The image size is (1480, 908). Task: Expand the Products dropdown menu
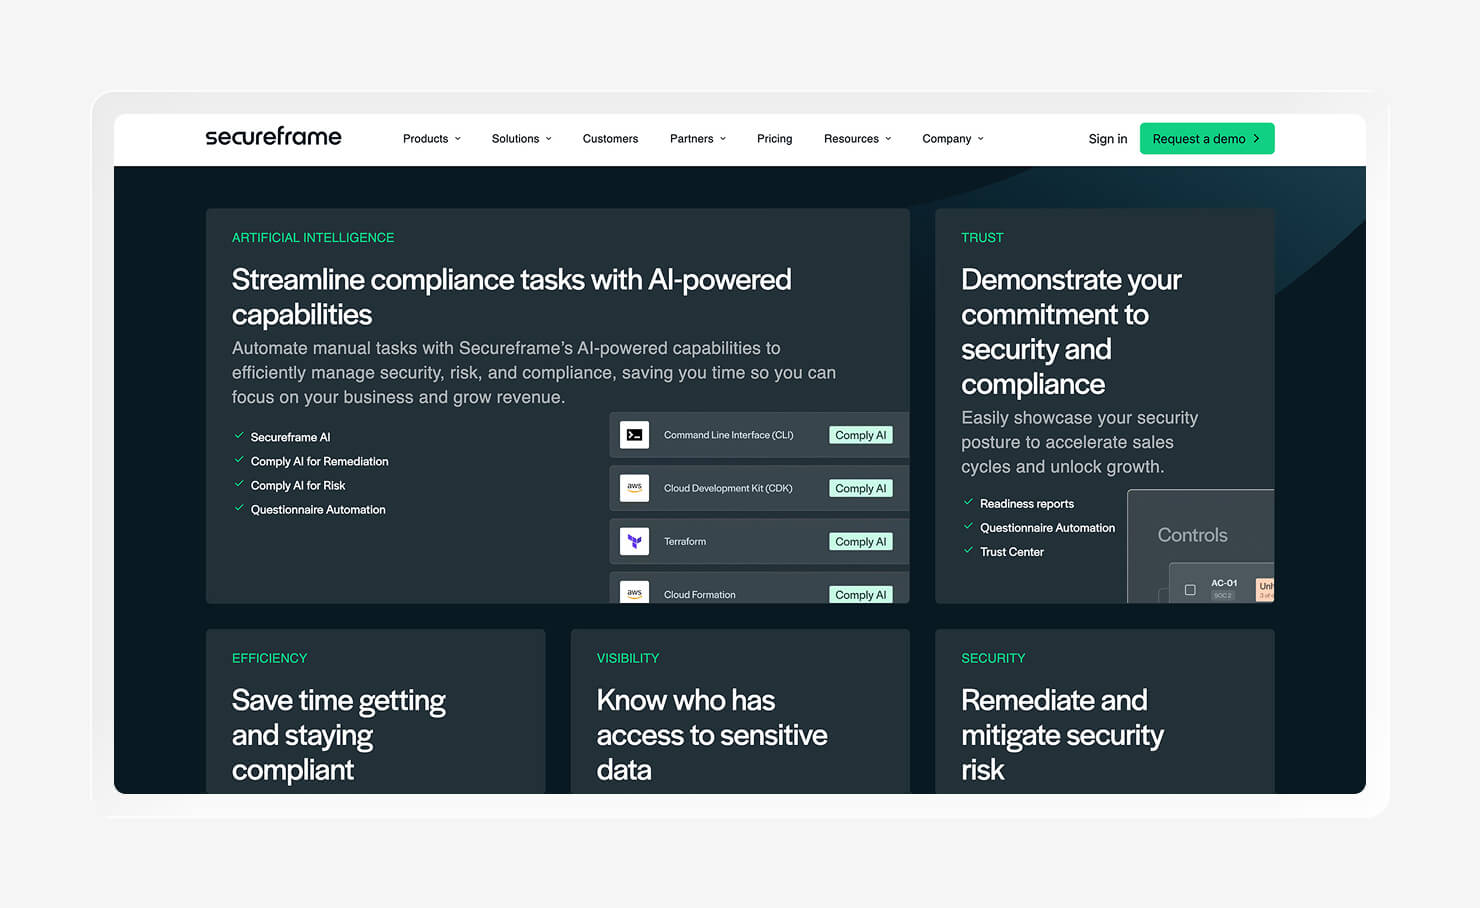pyautogui.click(x=432, y=139)
